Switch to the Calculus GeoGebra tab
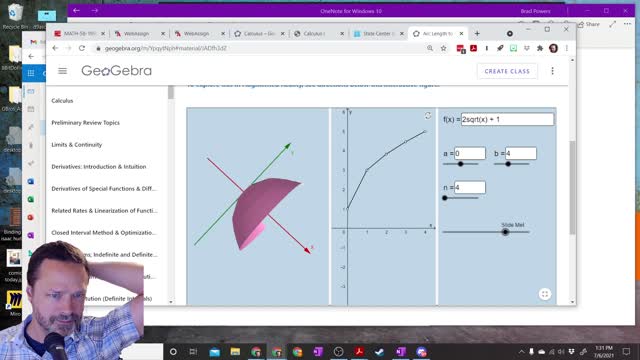Viewport: 640px width, 360px height. pos(258,33)
